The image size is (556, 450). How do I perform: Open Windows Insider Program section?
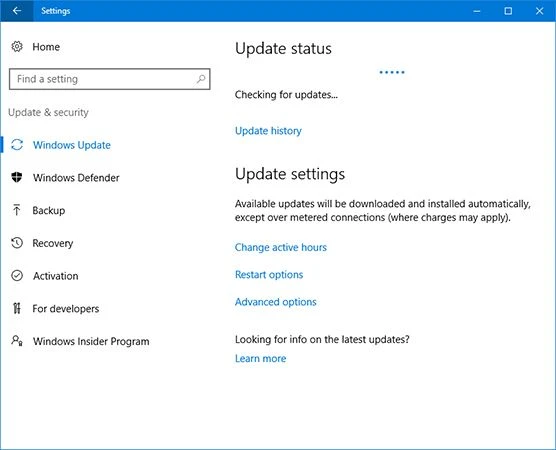tap(91, 341)
